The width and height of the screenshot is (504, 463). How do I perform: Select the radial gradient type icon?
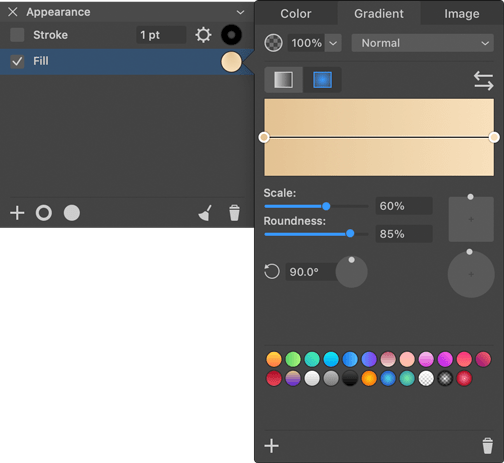point(322,80)
